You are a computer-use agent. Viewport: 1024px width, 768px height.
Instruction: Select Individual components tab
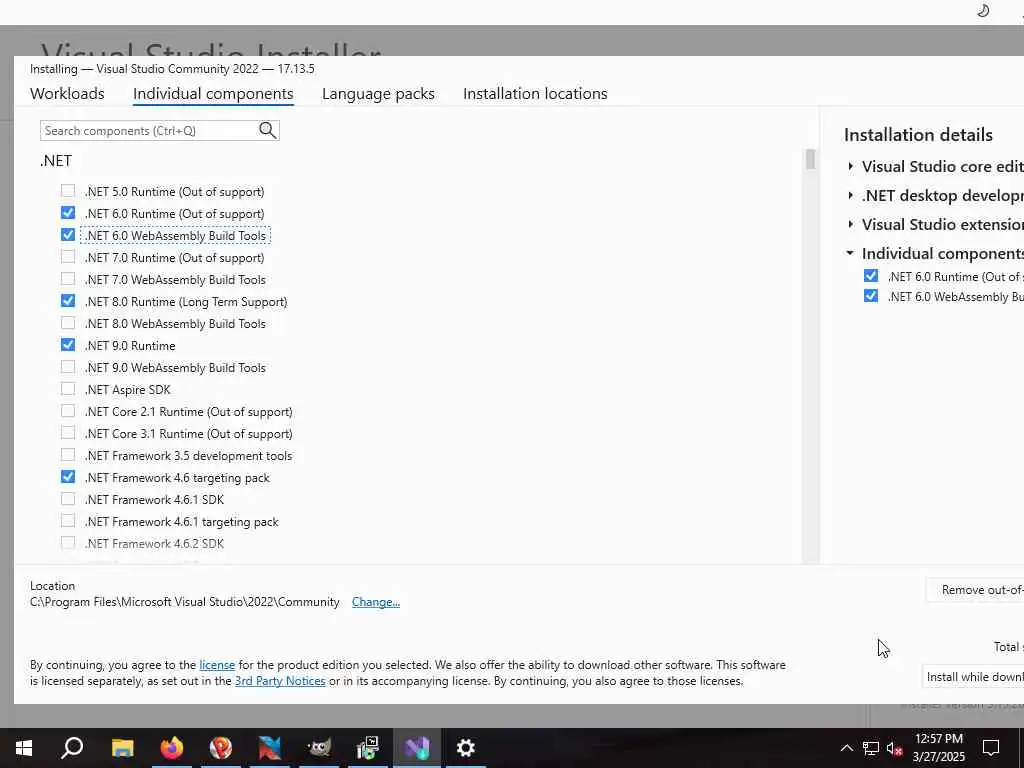(213, 93)
